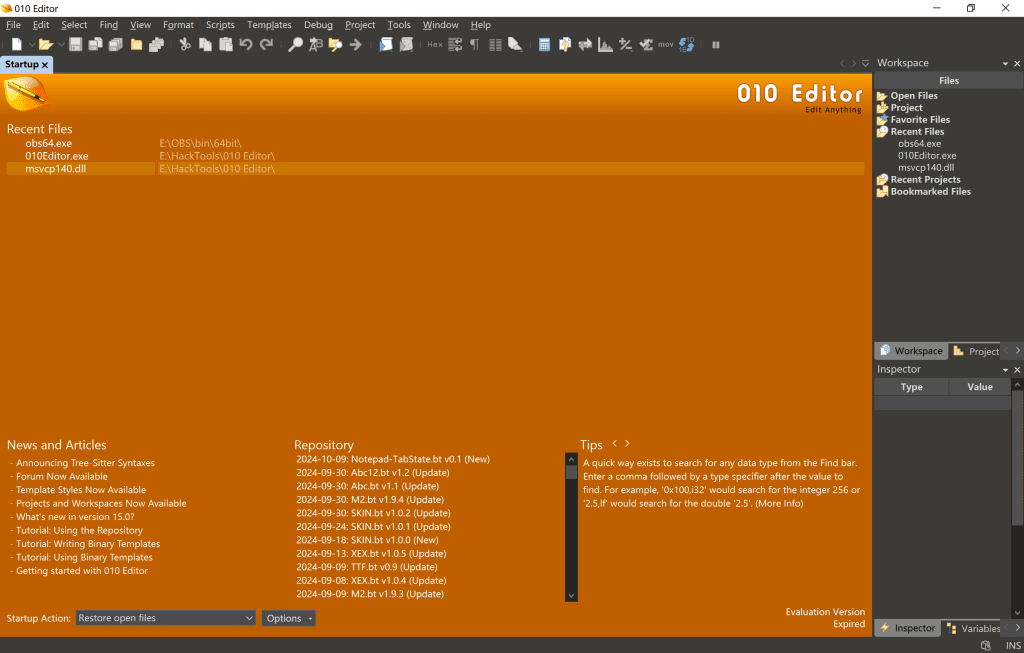Screen dimensions: 1024x653
Task: Click the Save floppy disk icon
Action: [76, 44]
